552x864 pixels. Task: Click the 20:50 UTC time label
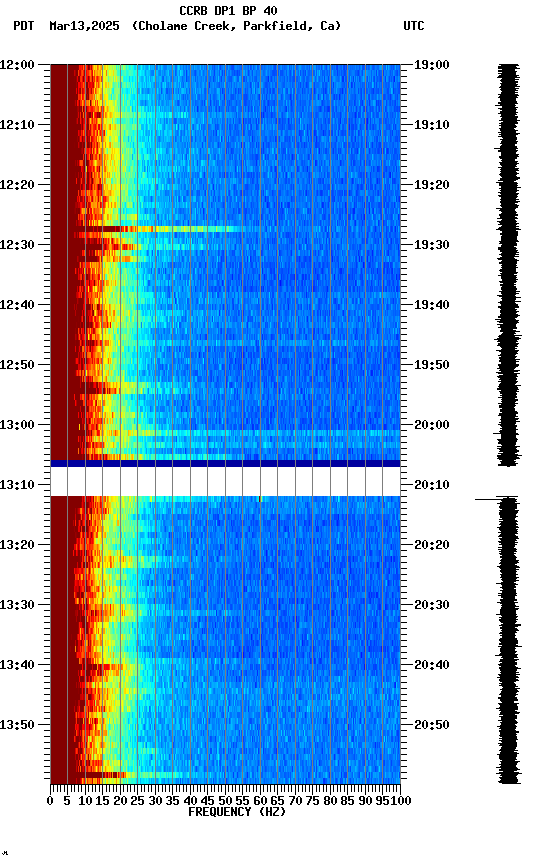click(x=432, y=725)
